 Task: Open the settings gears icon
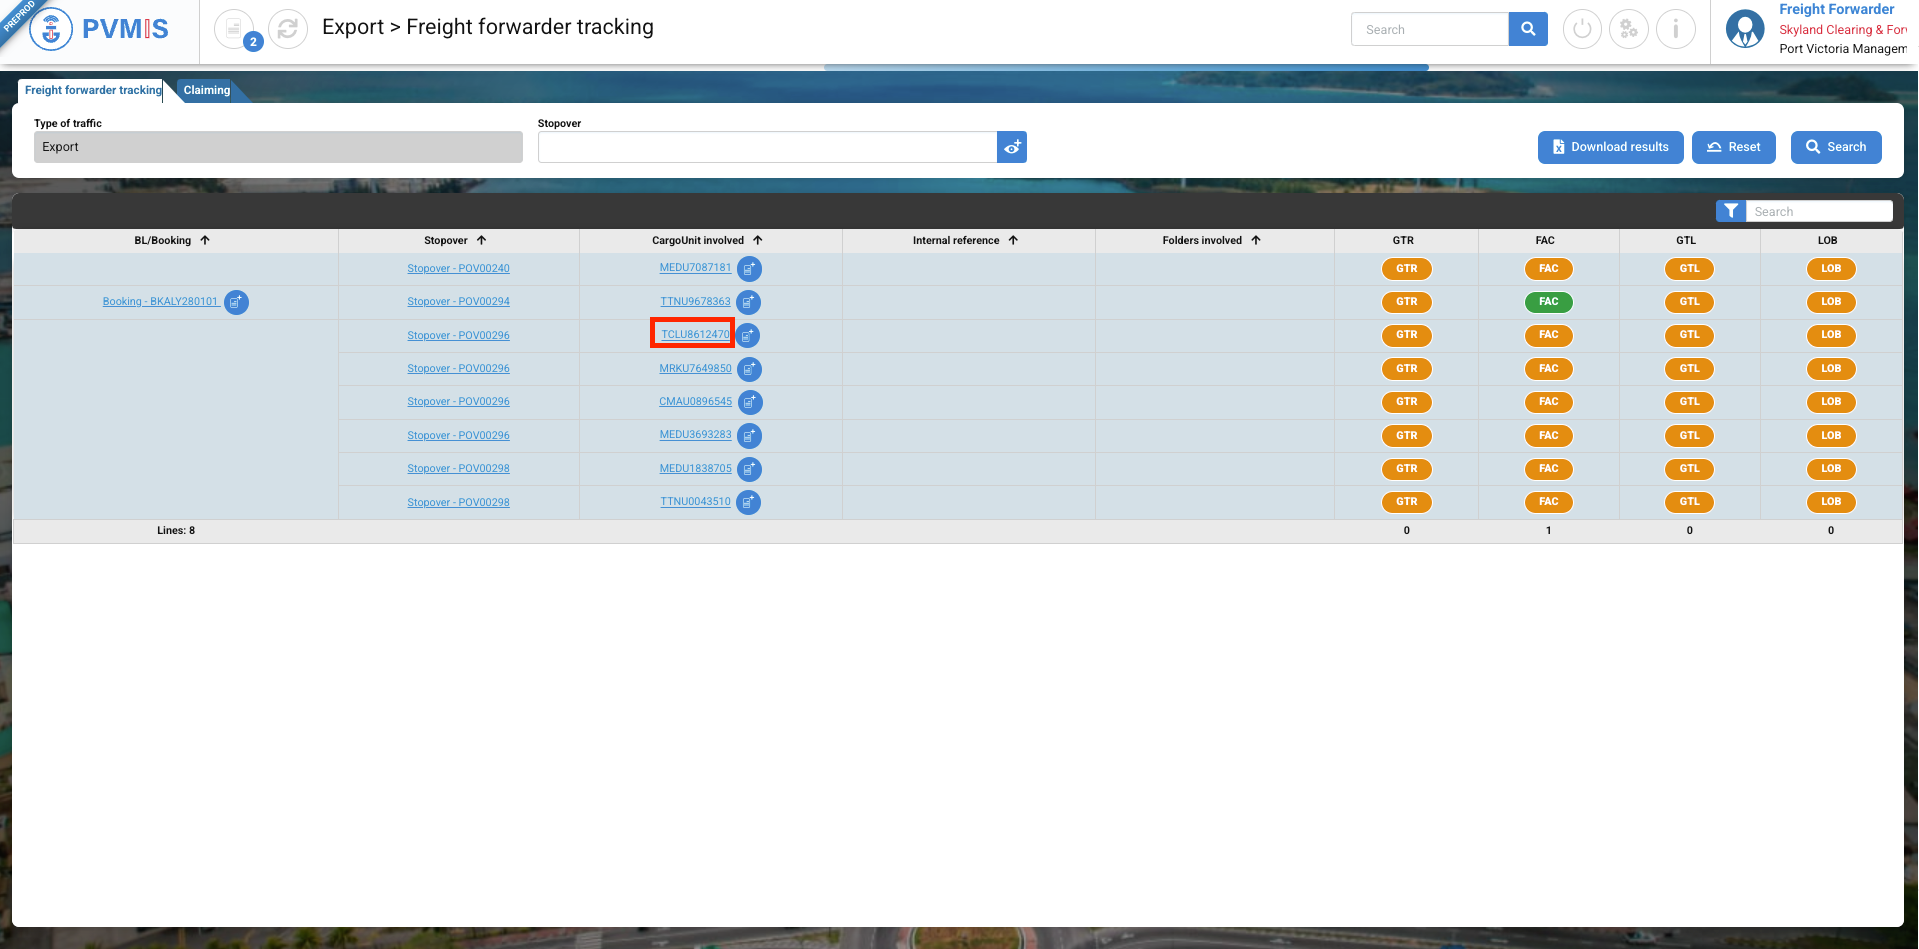click(1629, 29)
